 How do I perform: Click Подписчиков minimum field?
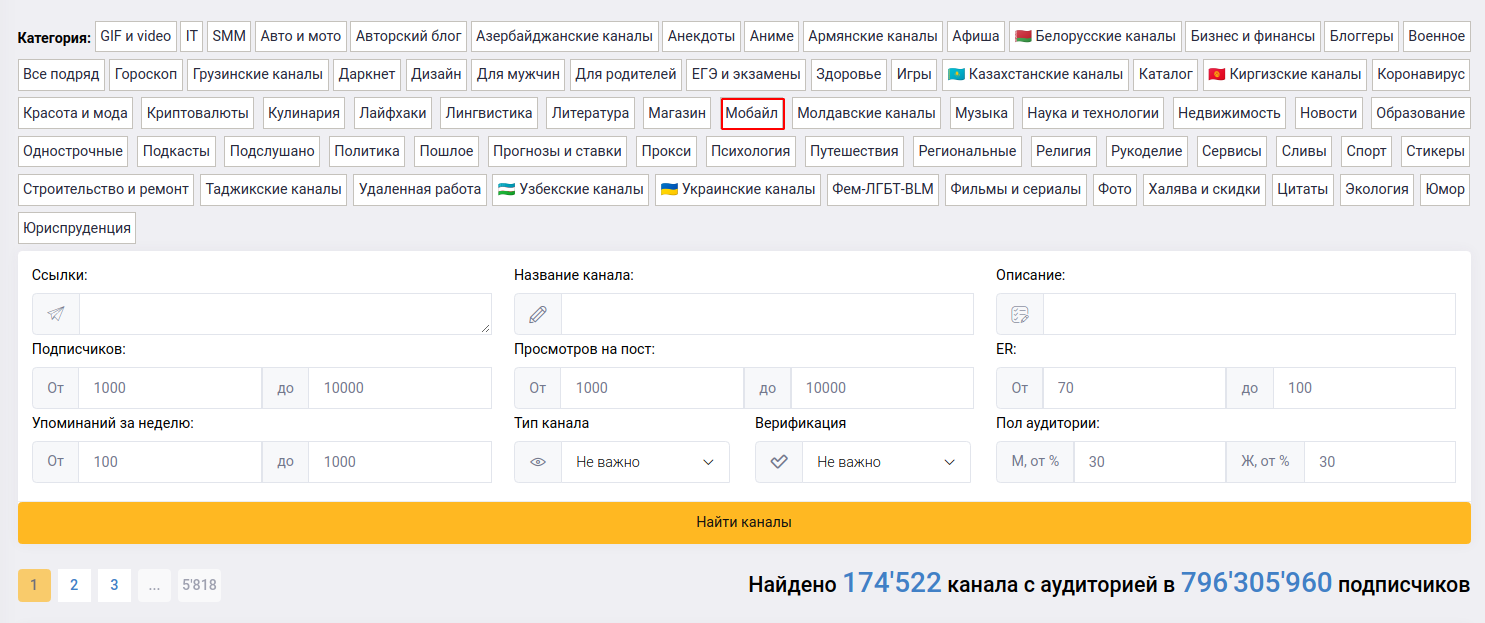(170, 388)
